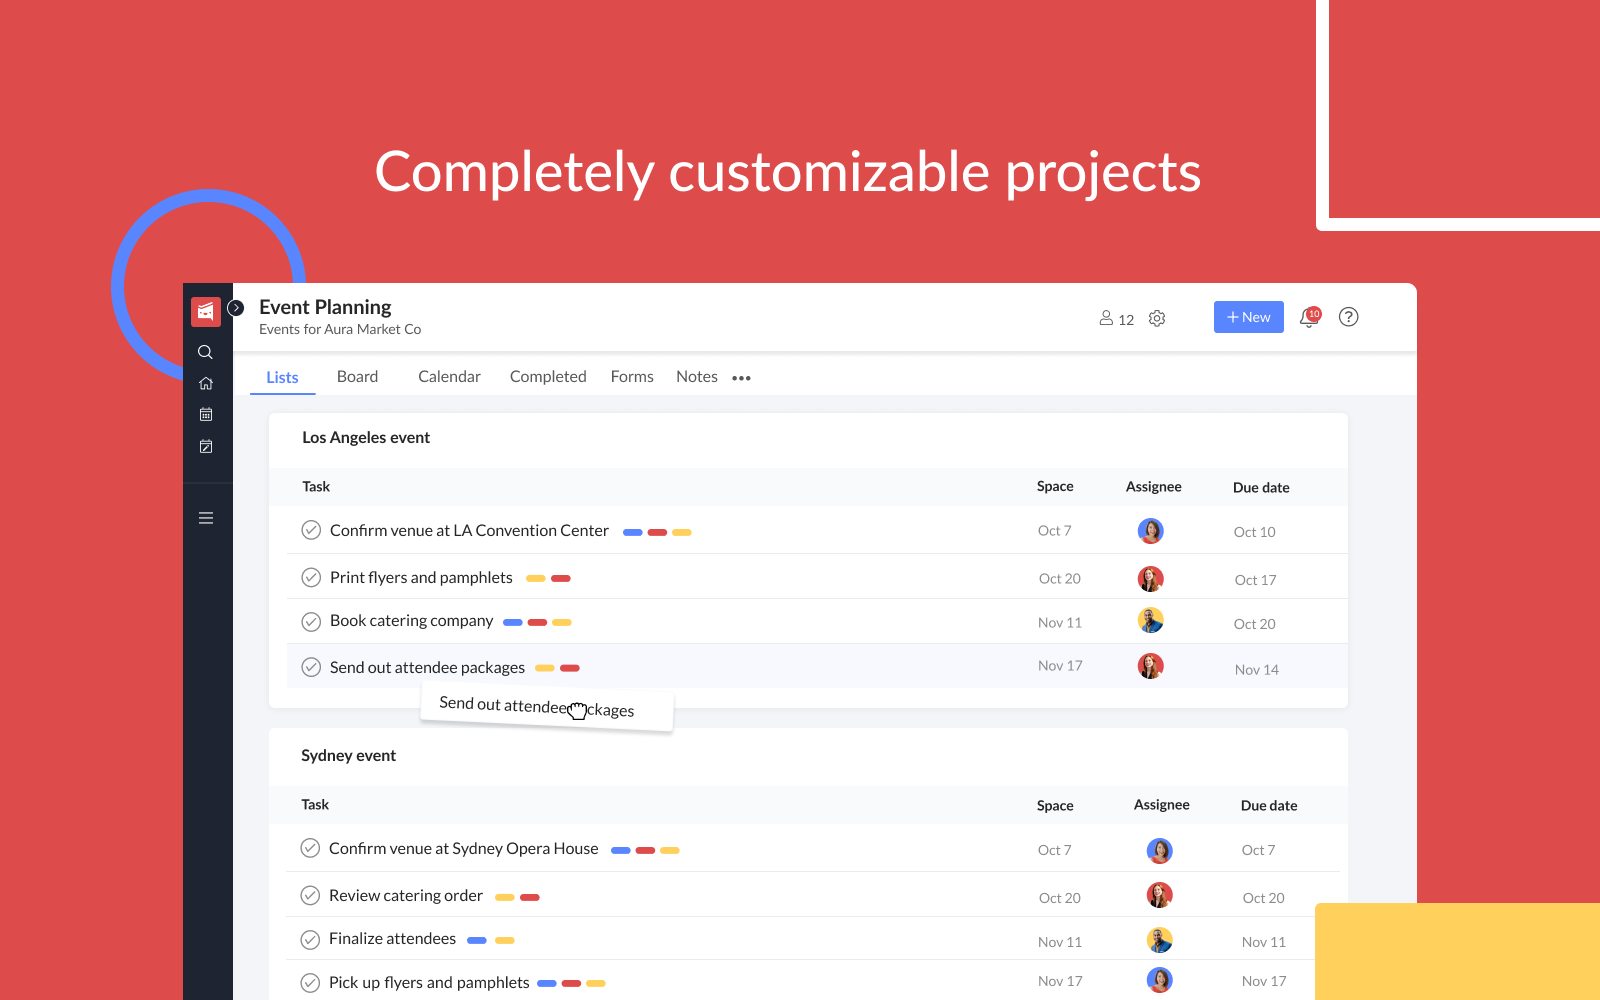Click red tag on Print flyers task
Image resolution: width=1600 pixels, height=1000 pixels.
click(x=561, y=578)
